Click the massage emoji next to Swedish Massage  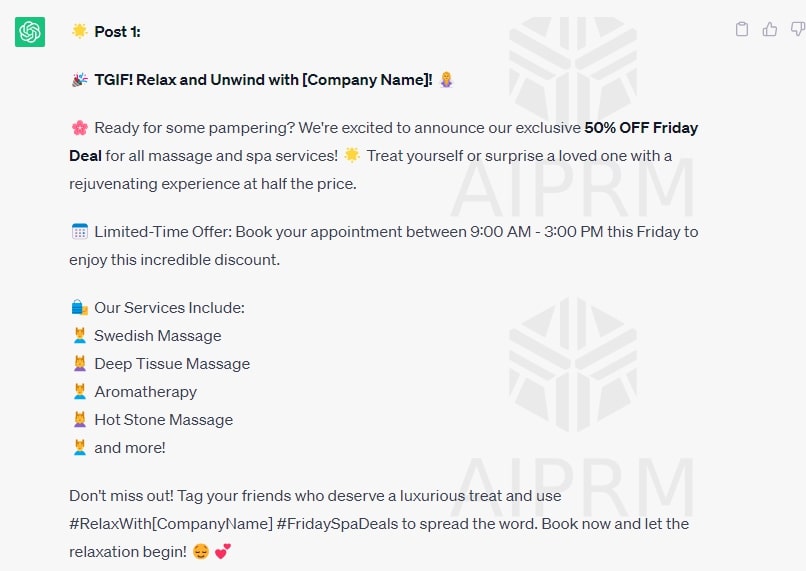(80, 336)
